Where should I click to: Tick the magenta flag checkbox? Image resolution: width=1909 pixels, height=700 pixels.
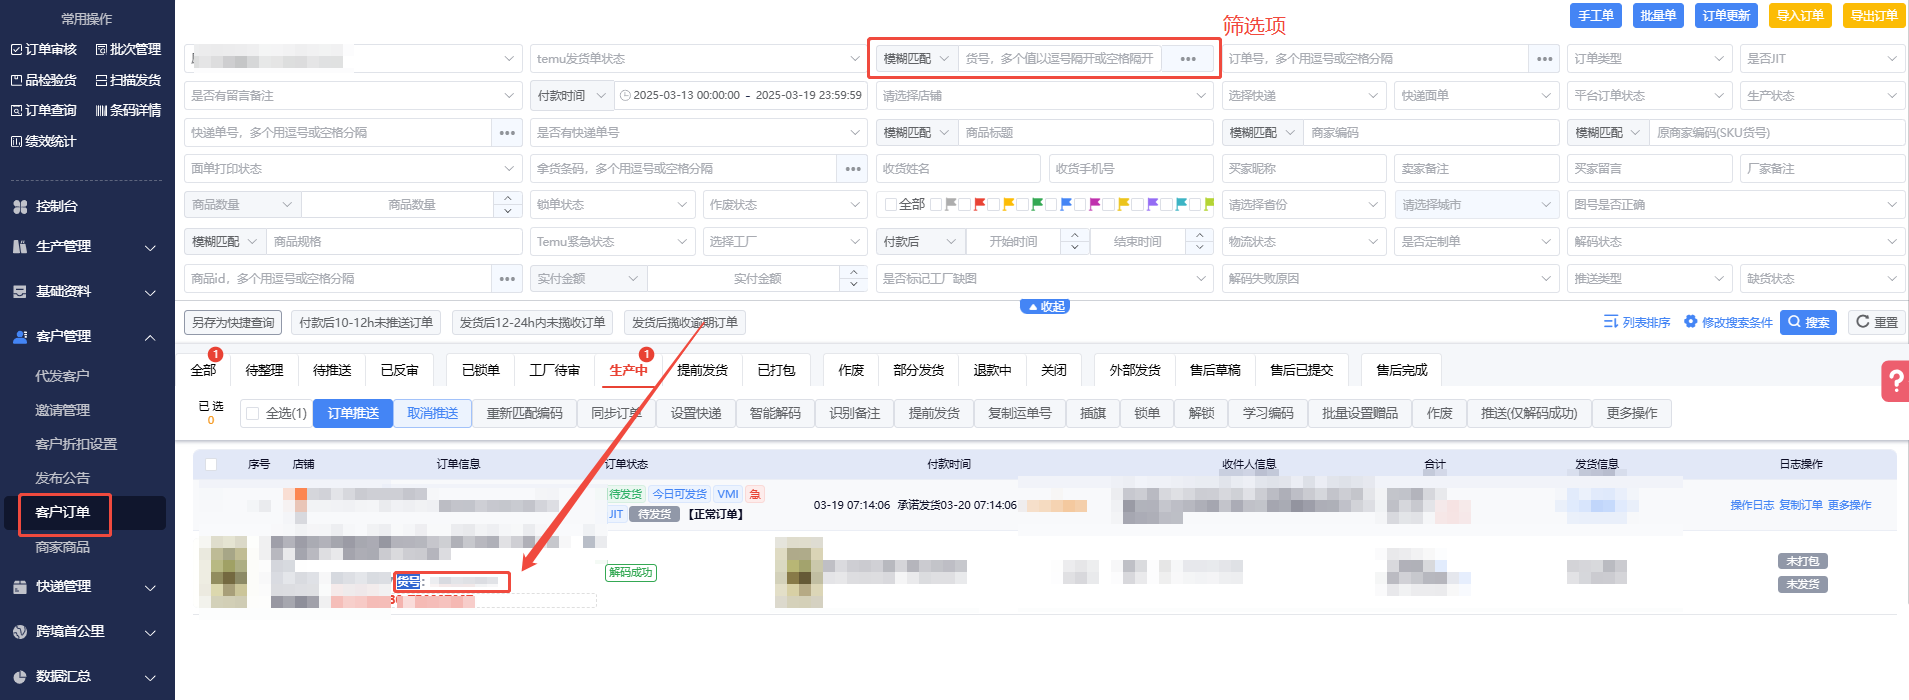coord(1081,204)
